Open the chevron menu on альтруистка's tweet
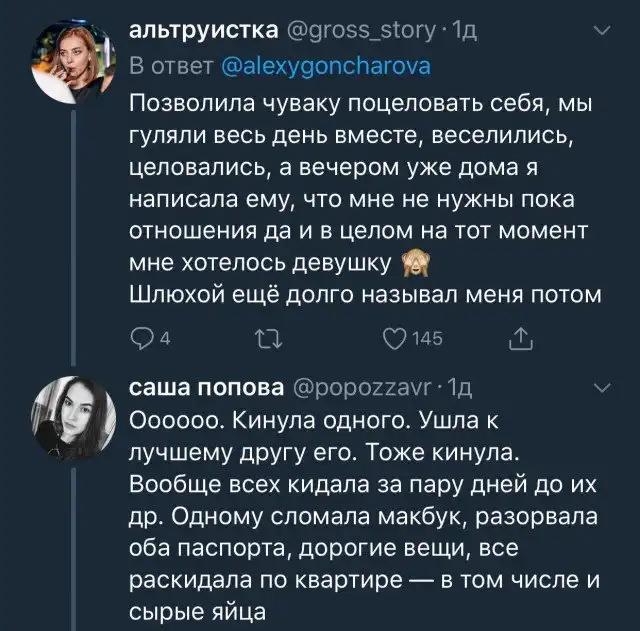Screen dimensions: 640x631 (x=600, y=33)
